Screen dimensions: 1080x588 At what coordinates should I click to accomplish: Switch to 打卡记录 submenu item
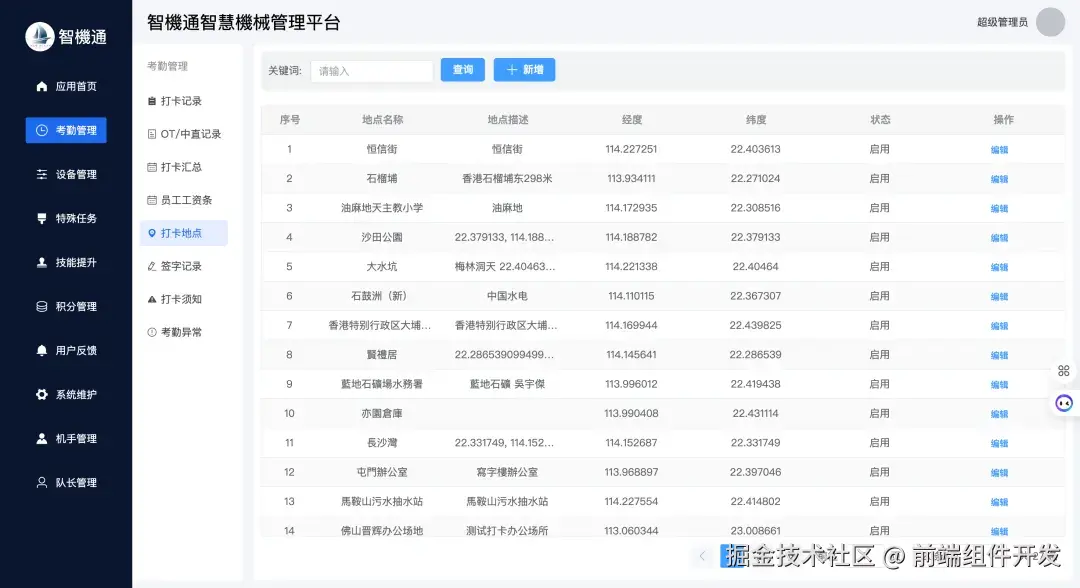point(180,100)
